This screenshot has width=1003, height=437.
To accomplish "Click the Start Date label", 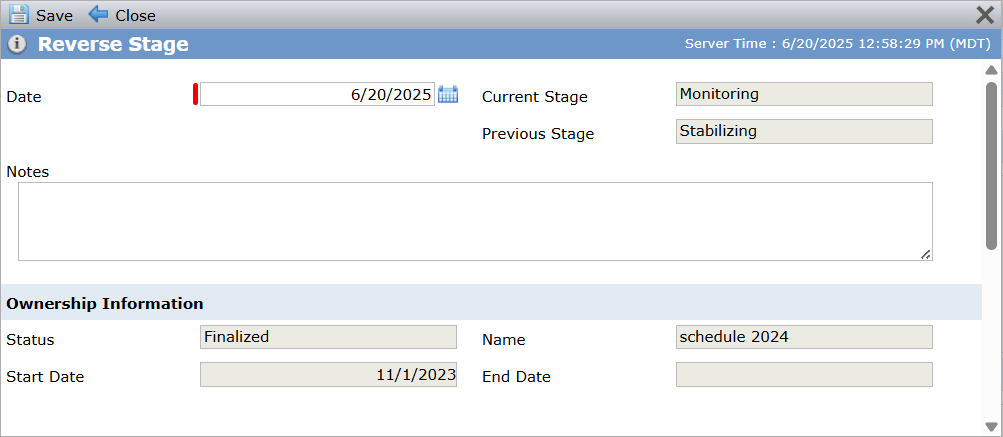I will pyautogui.click(x=45, y=377).
